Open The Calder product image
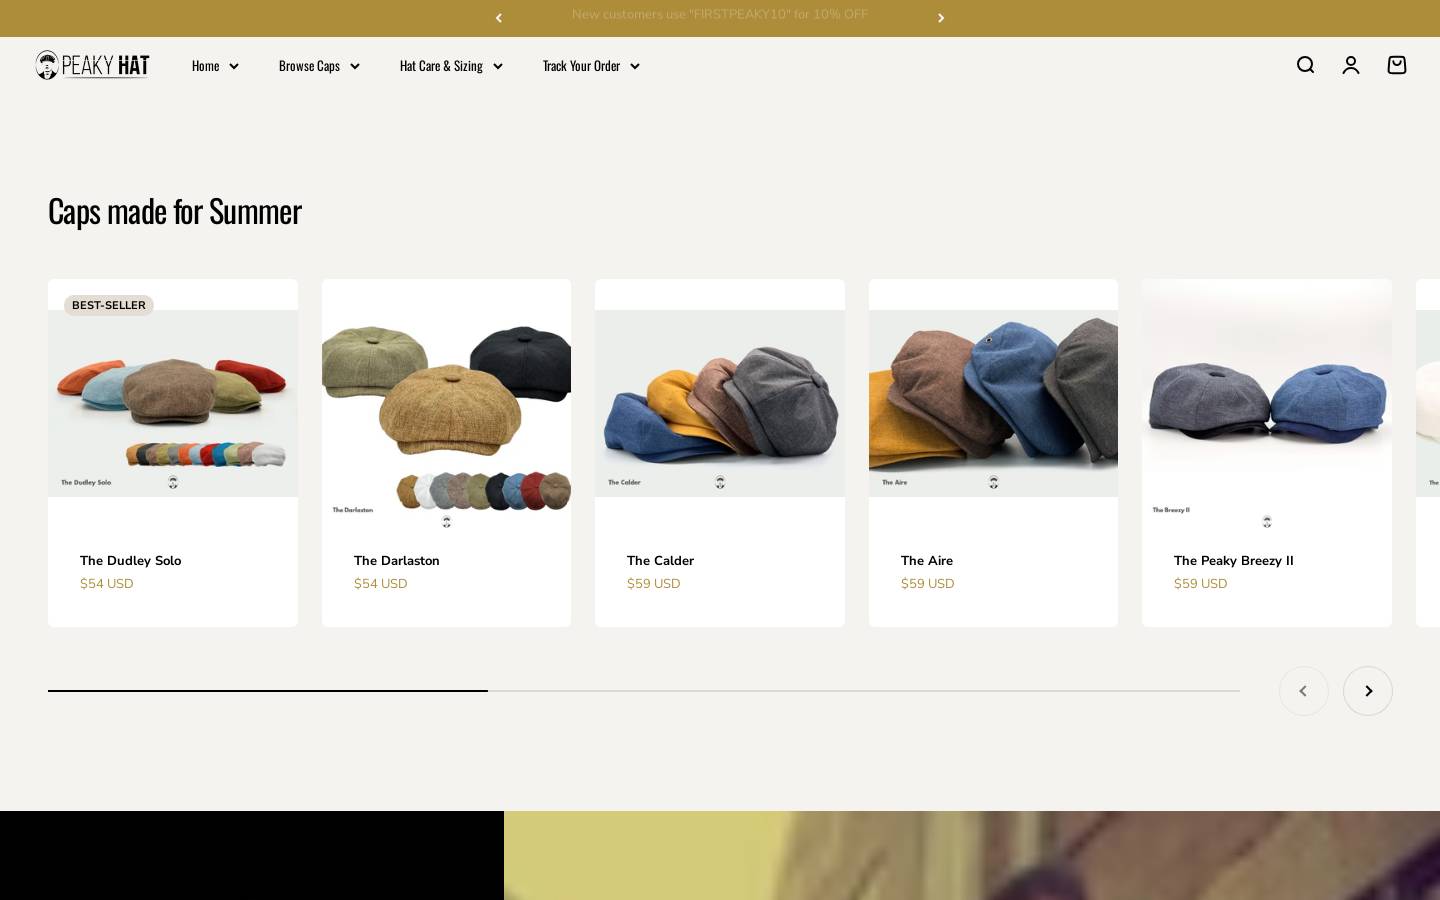The height and width of the screenshot is (900, 1440). pos(720,404)
